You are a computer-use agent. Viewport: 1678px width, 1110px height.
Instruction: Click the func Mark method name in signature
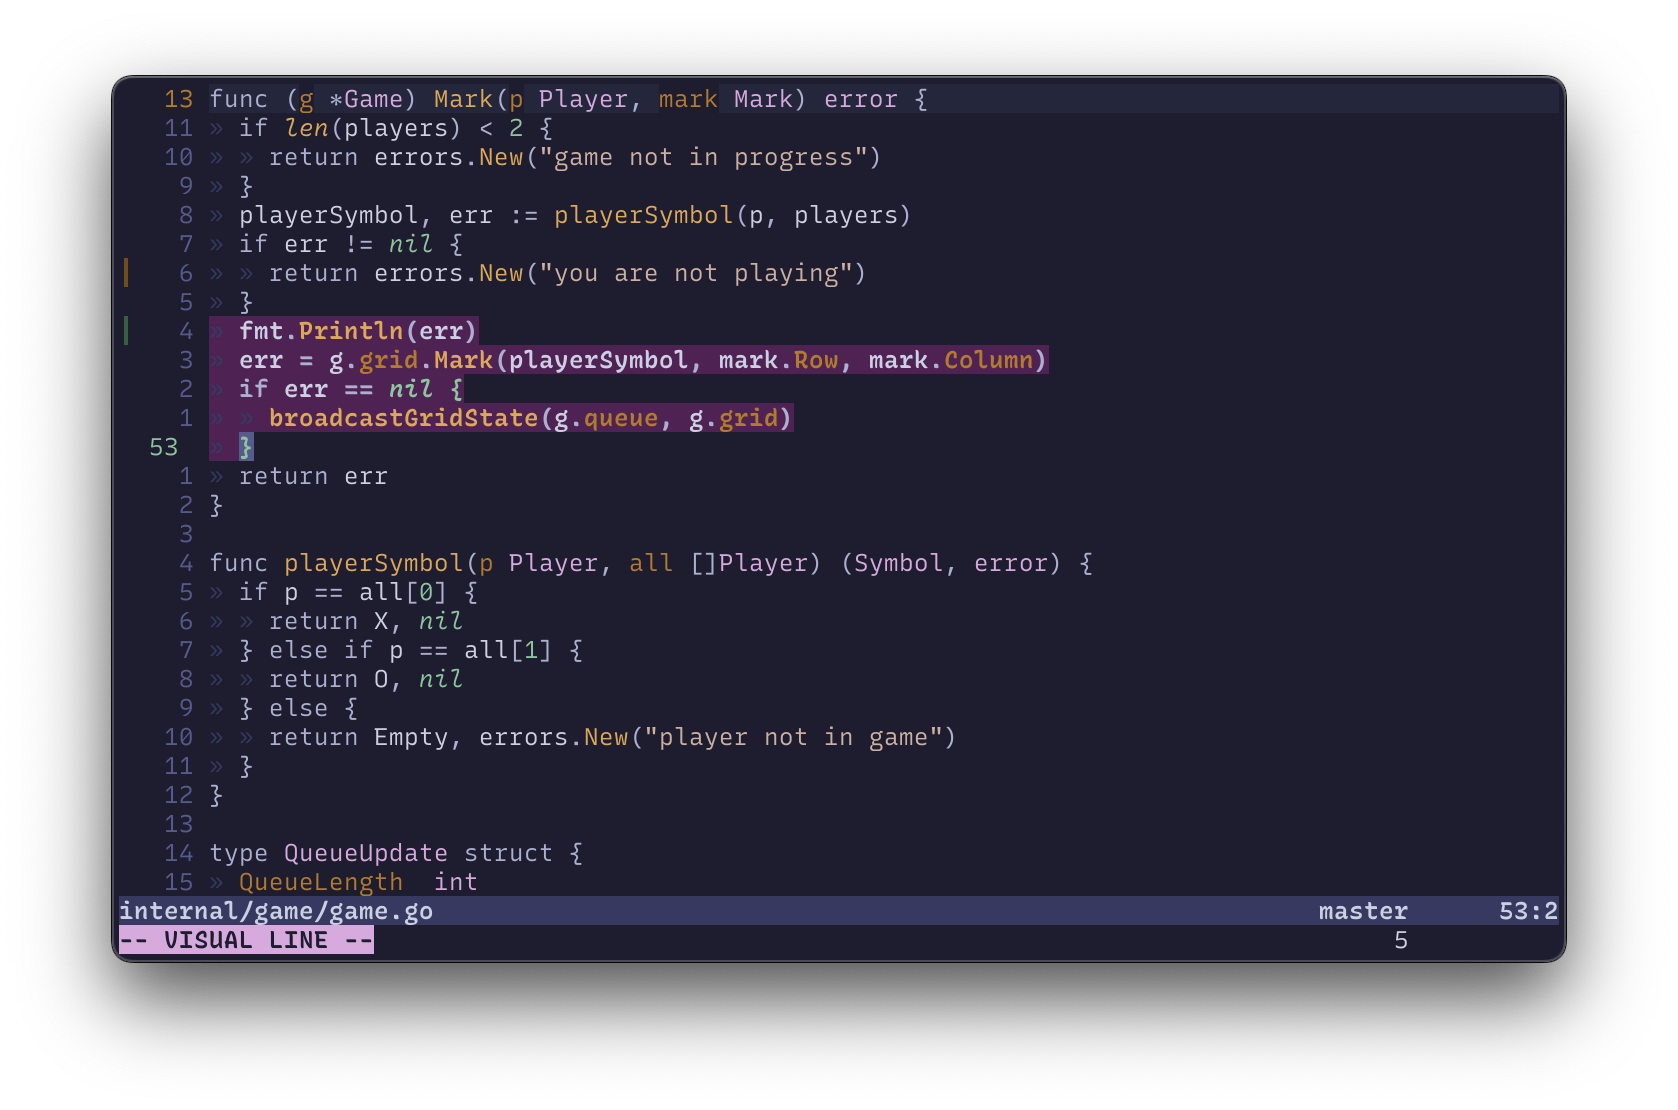(463, 99)
